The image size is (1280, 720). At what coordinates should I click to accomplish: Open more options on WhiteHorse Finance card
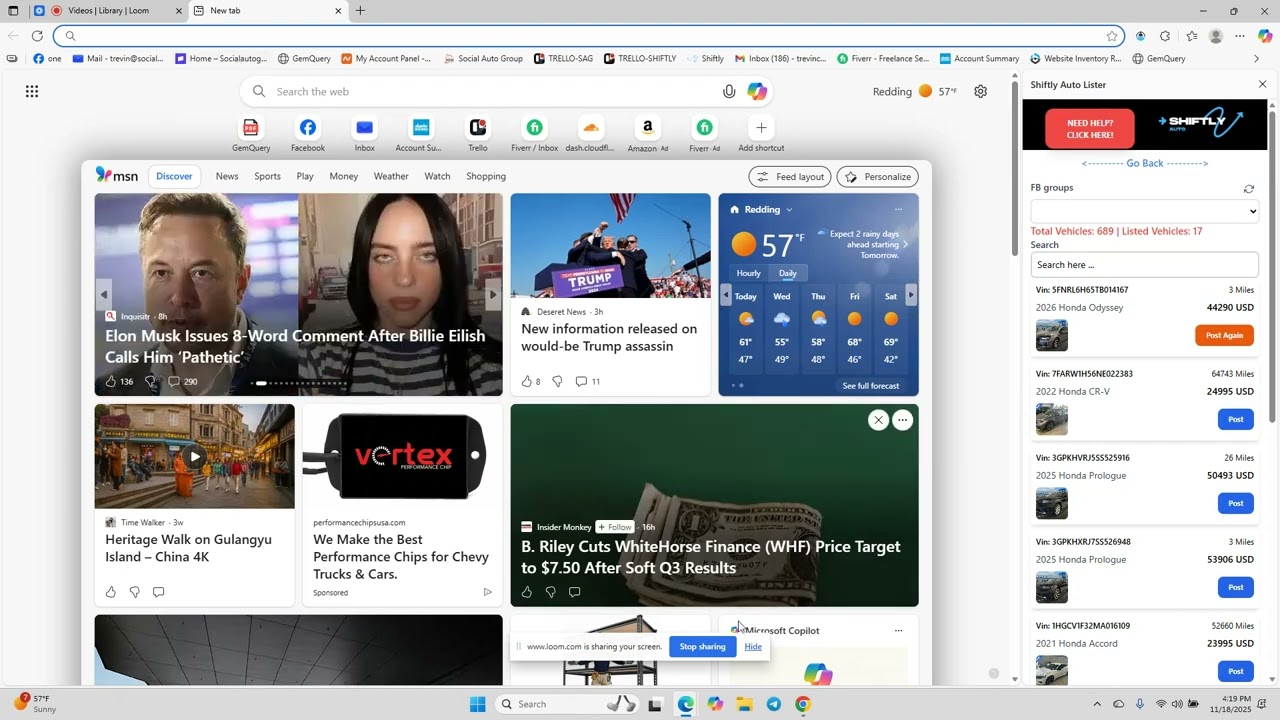(902, 420)
